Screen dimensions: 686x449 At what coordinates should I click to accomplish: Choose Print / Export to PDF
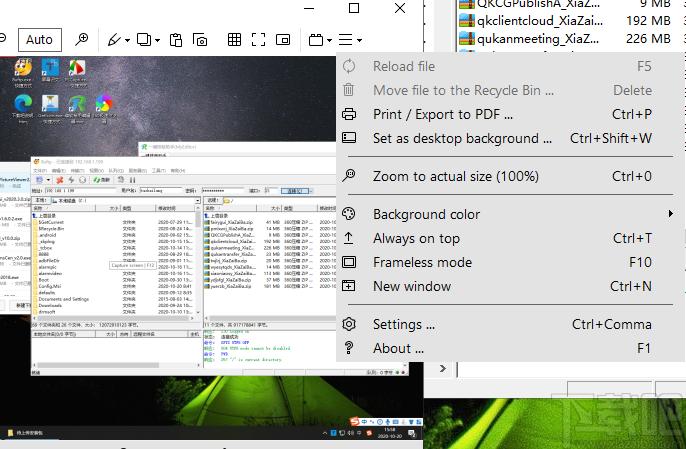[510, 114]
